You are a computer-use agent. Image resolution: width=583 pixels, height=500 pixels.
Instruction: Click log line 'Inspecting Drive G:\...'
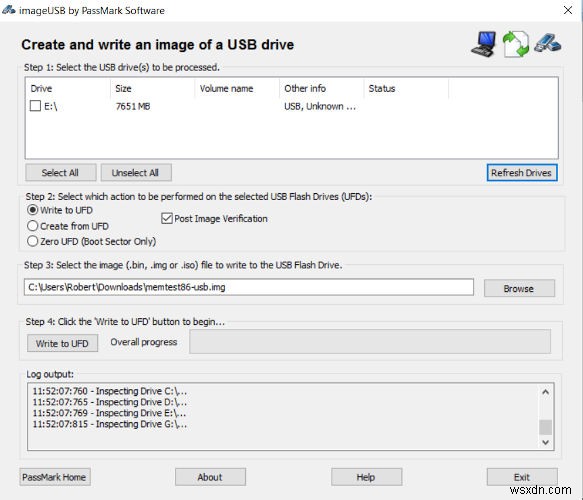click(x=110, y=424)
